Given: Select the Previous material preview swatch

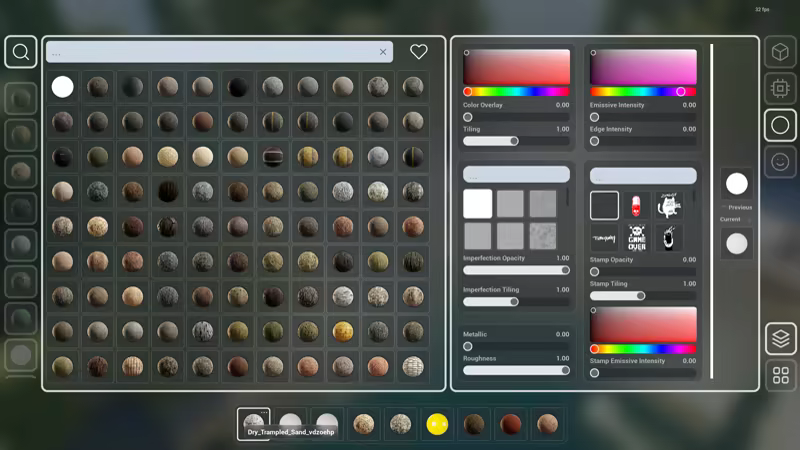Looking at the screenshot, I should click(x=737, y=184).
